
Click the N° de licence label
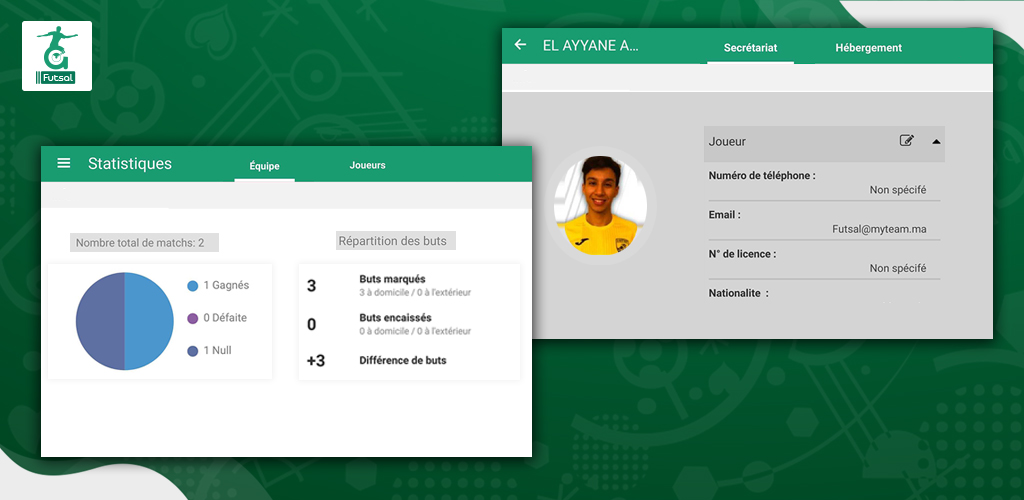(743, 254)
